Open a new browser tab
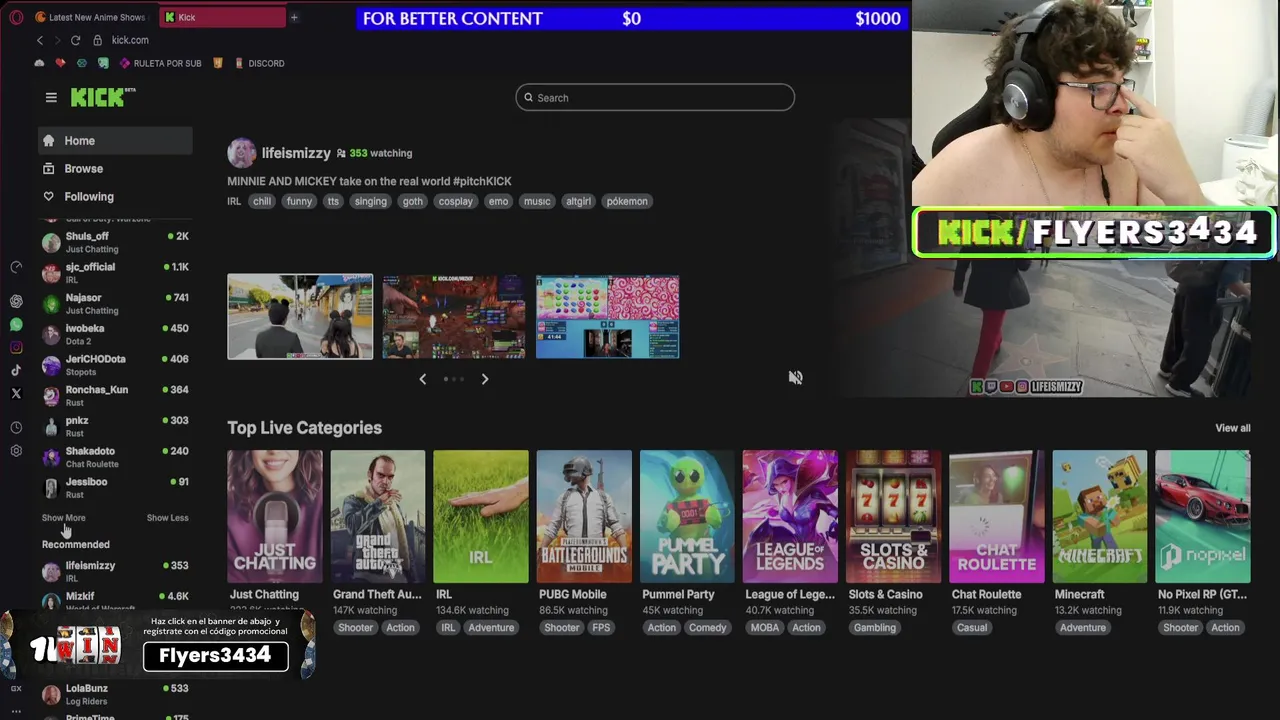Image resolution: width=1280 pixels, height=720 pixels. (x=294, y=17)
